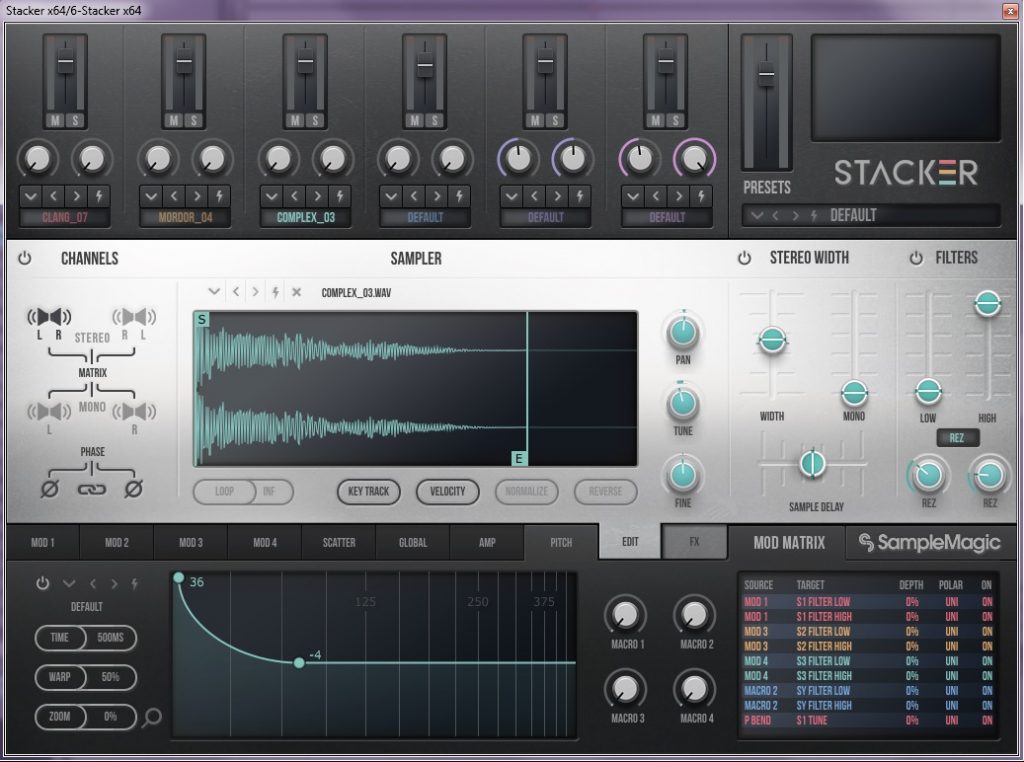Click the VELOCITY button
Viewport: 1024px width, 762px height.
click(447, 491)
